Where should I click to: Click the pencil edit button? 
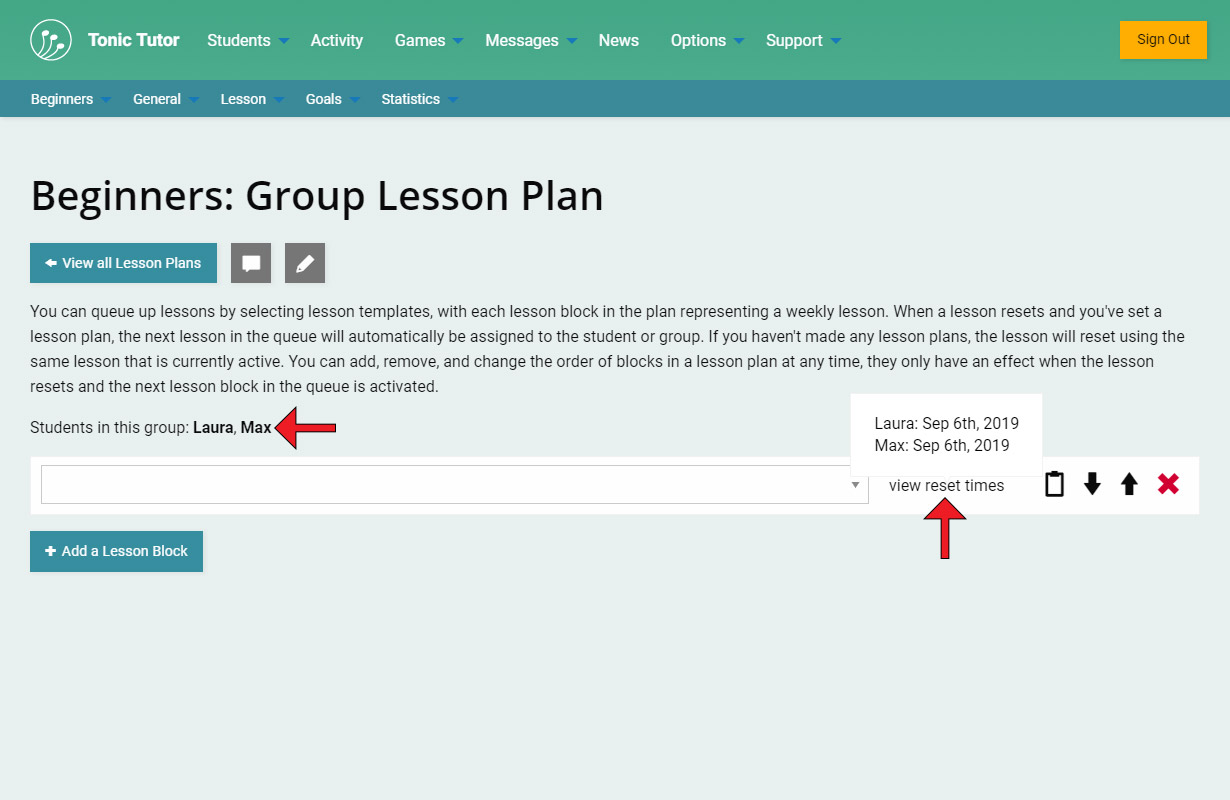pos(305,263)
